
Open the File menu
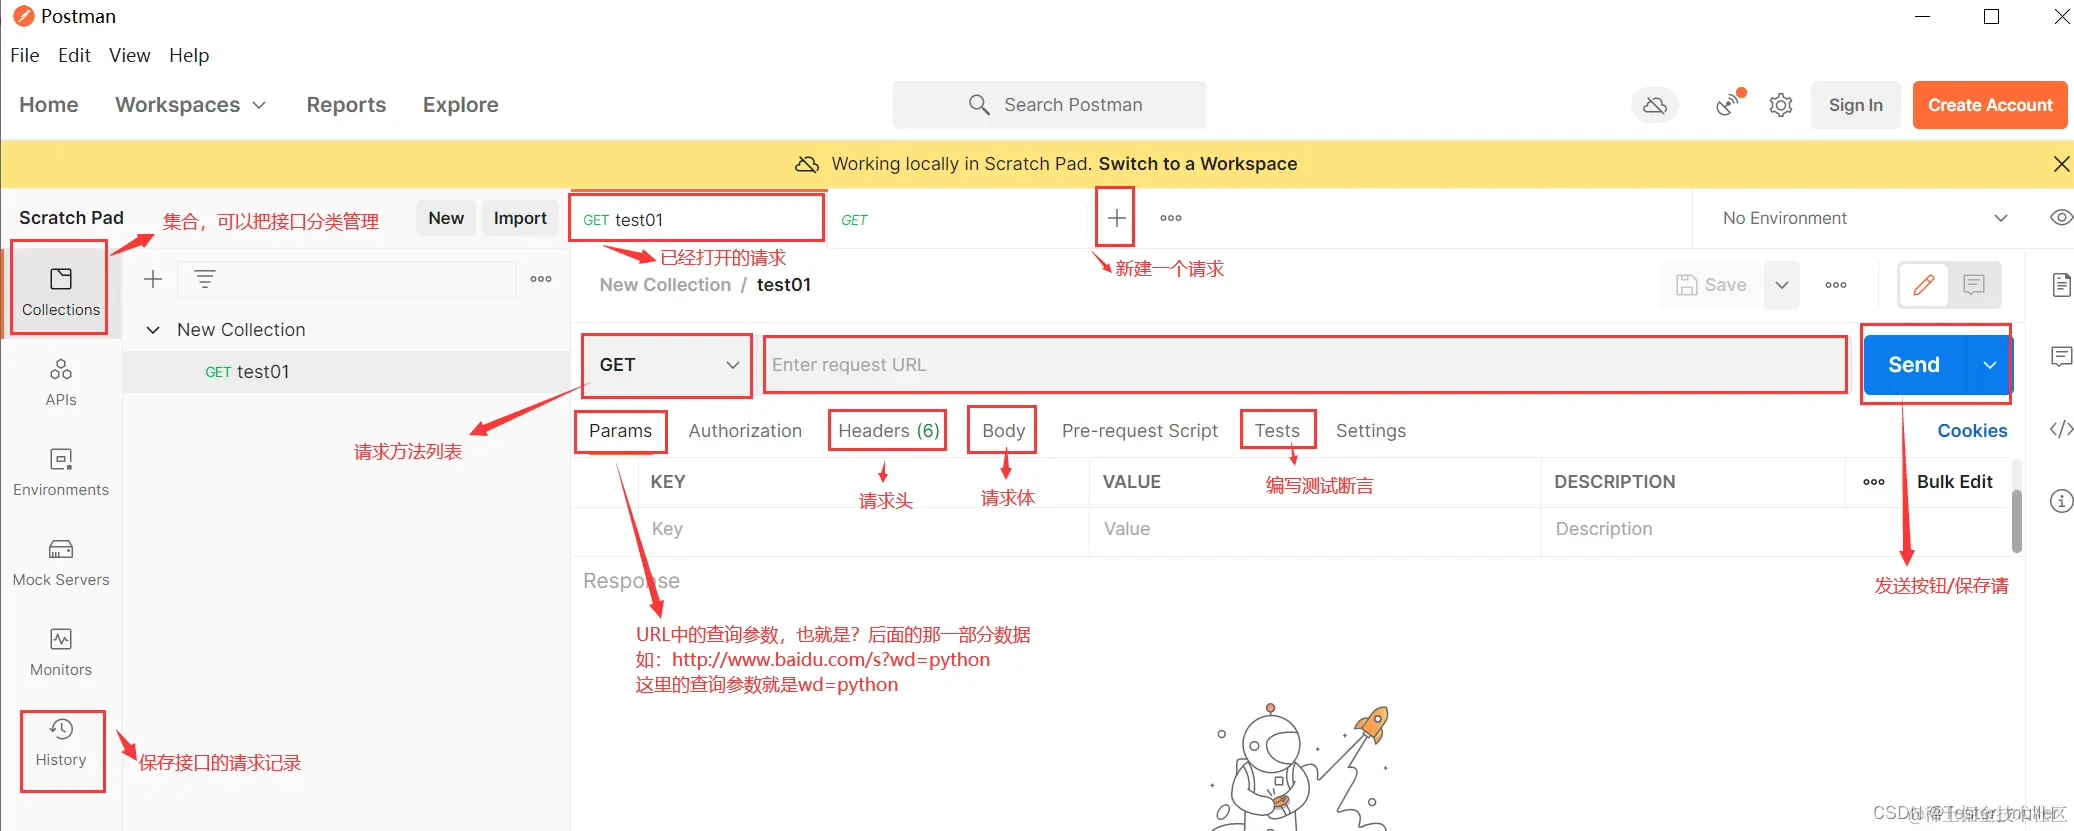tap(25, 55)
